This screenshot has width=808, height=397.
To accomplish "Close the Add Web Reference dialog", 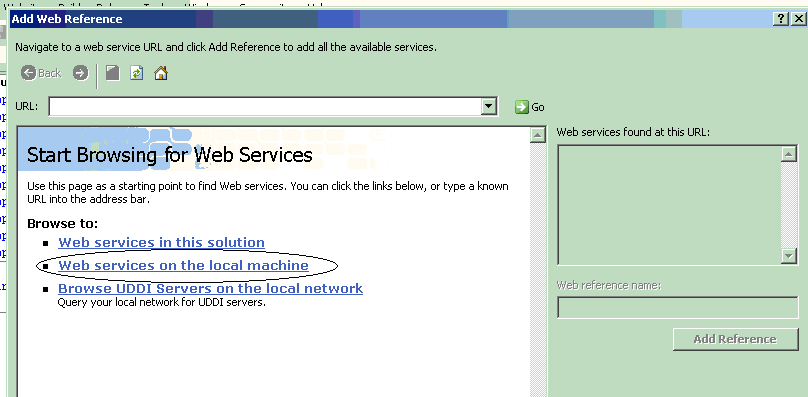I will (x=798, y=19).
